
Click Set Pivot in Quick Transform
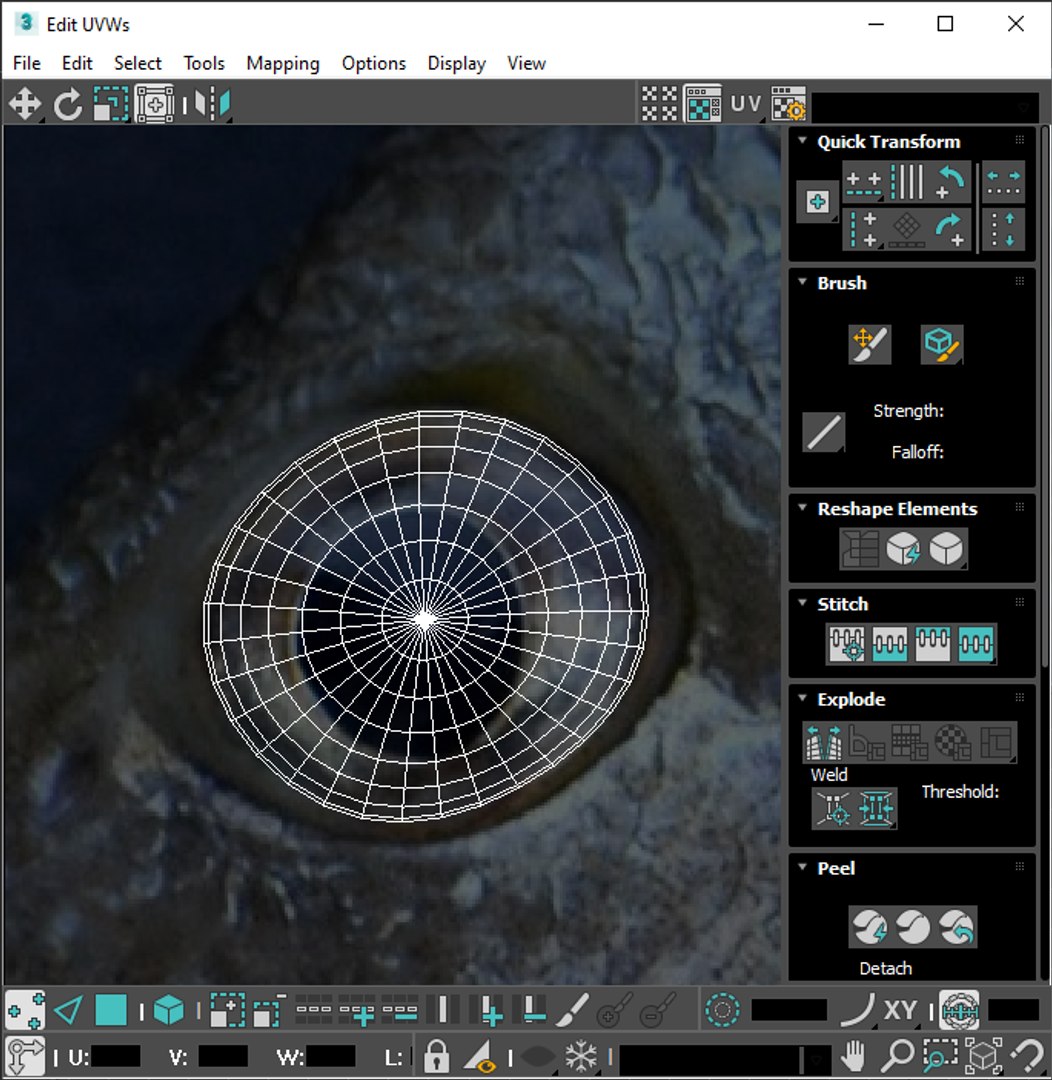click(817, 202)
